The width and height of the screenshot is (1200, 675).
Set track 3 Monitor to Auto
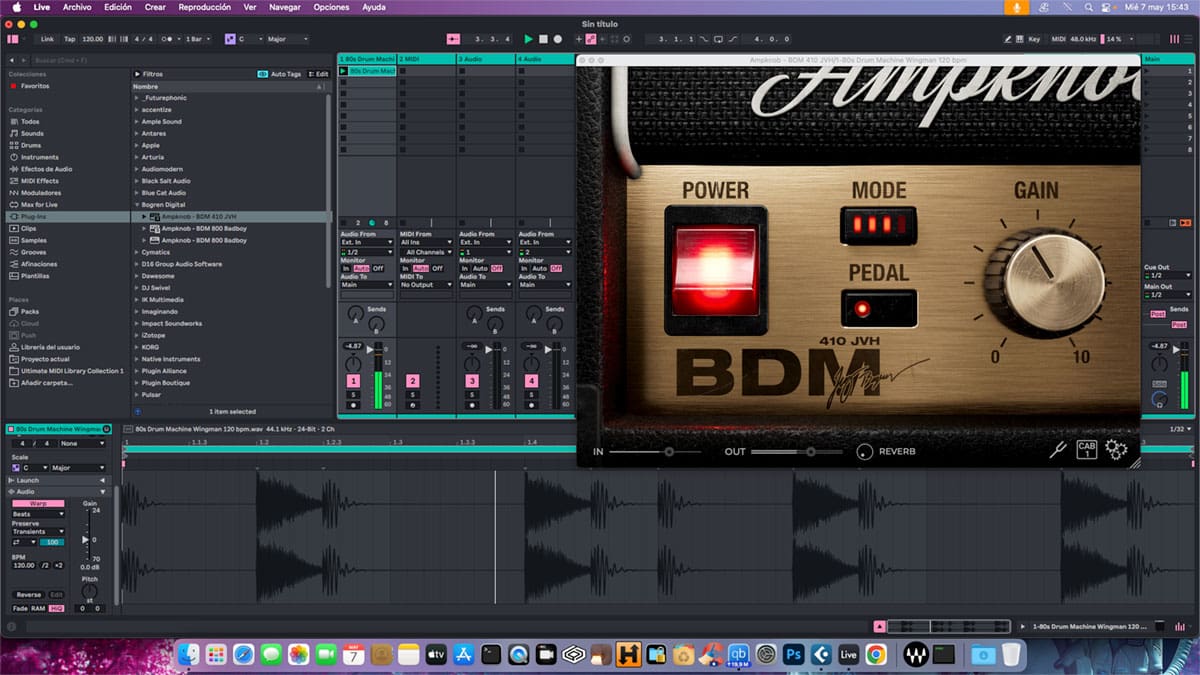[x=480, y=268]
